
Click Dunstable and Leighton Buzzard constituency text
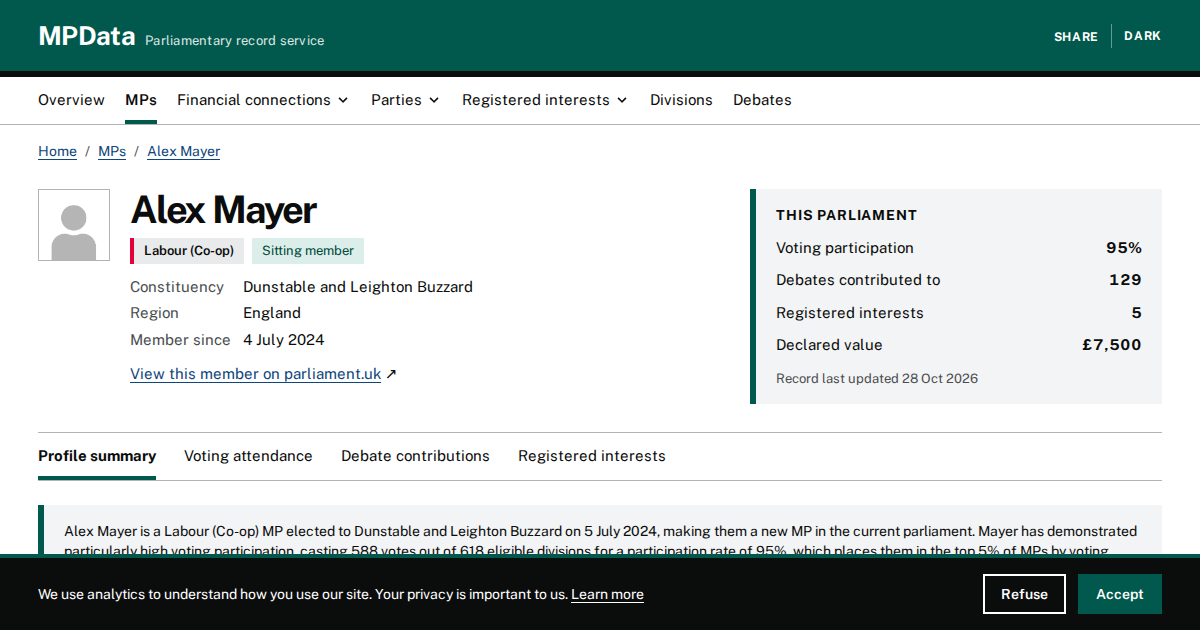[x=358, y=287]
